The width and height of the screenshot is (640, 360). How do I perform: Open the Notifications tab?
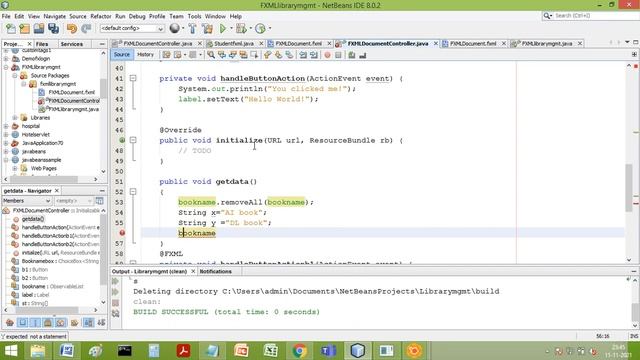tap(216, 271)
